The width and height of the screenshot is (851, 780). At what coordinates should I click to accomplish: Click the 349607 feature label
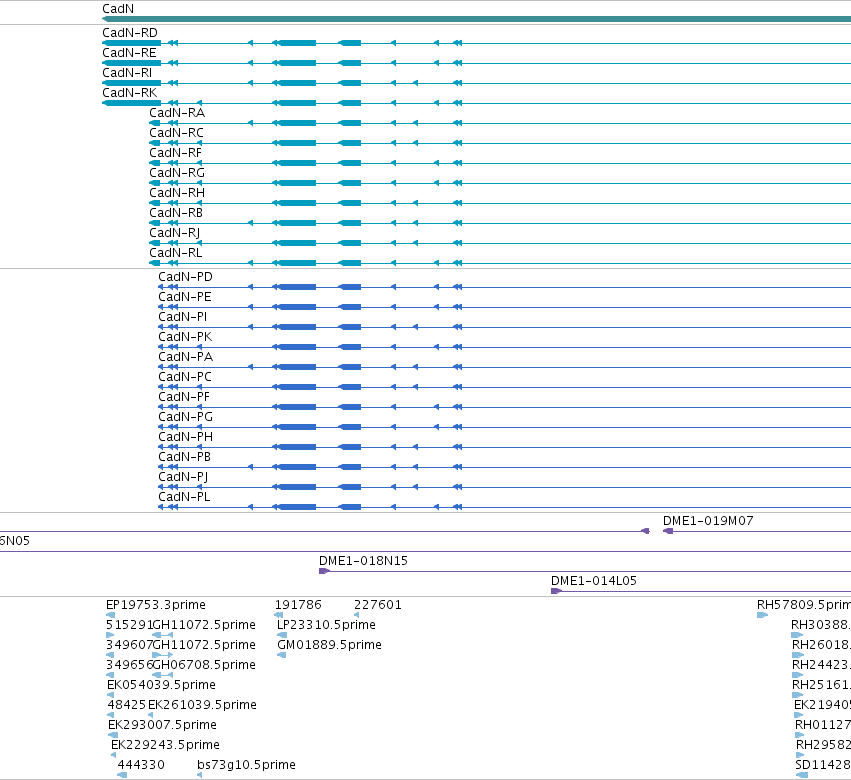click(129, 645)
